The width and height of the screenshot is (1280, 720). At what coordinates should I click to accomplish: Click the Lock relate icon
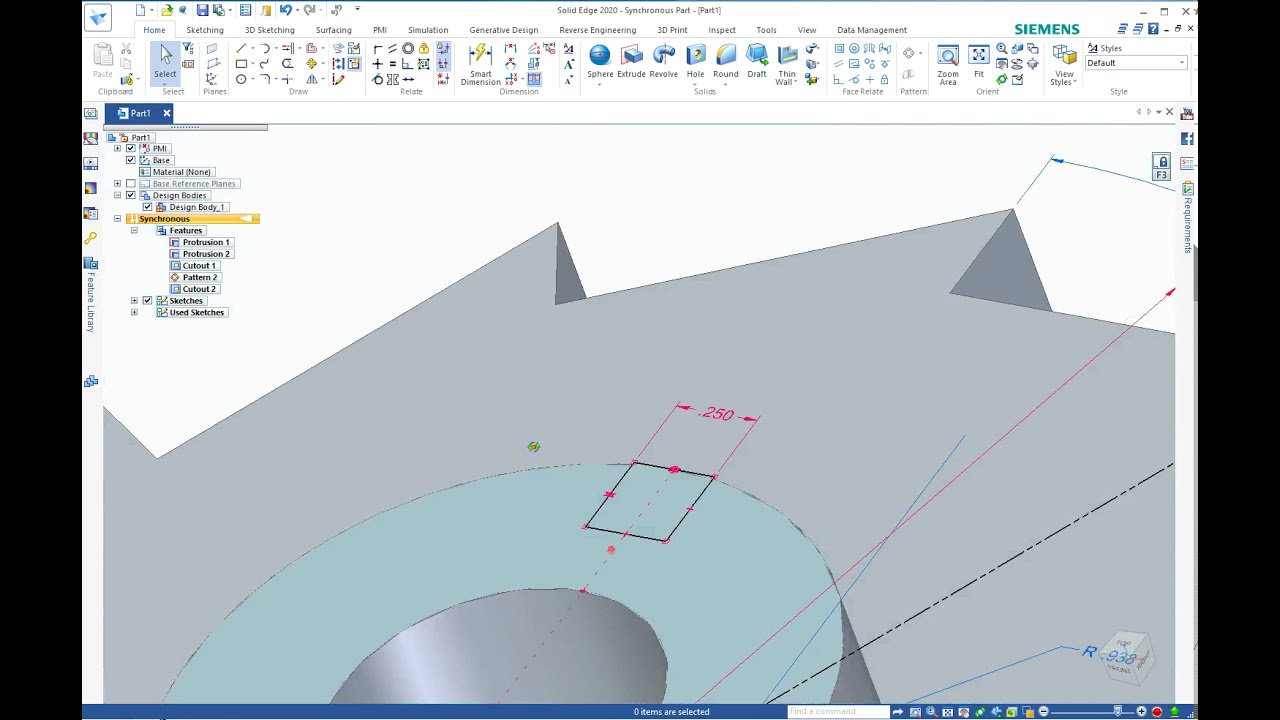click(x=424, y=49)
